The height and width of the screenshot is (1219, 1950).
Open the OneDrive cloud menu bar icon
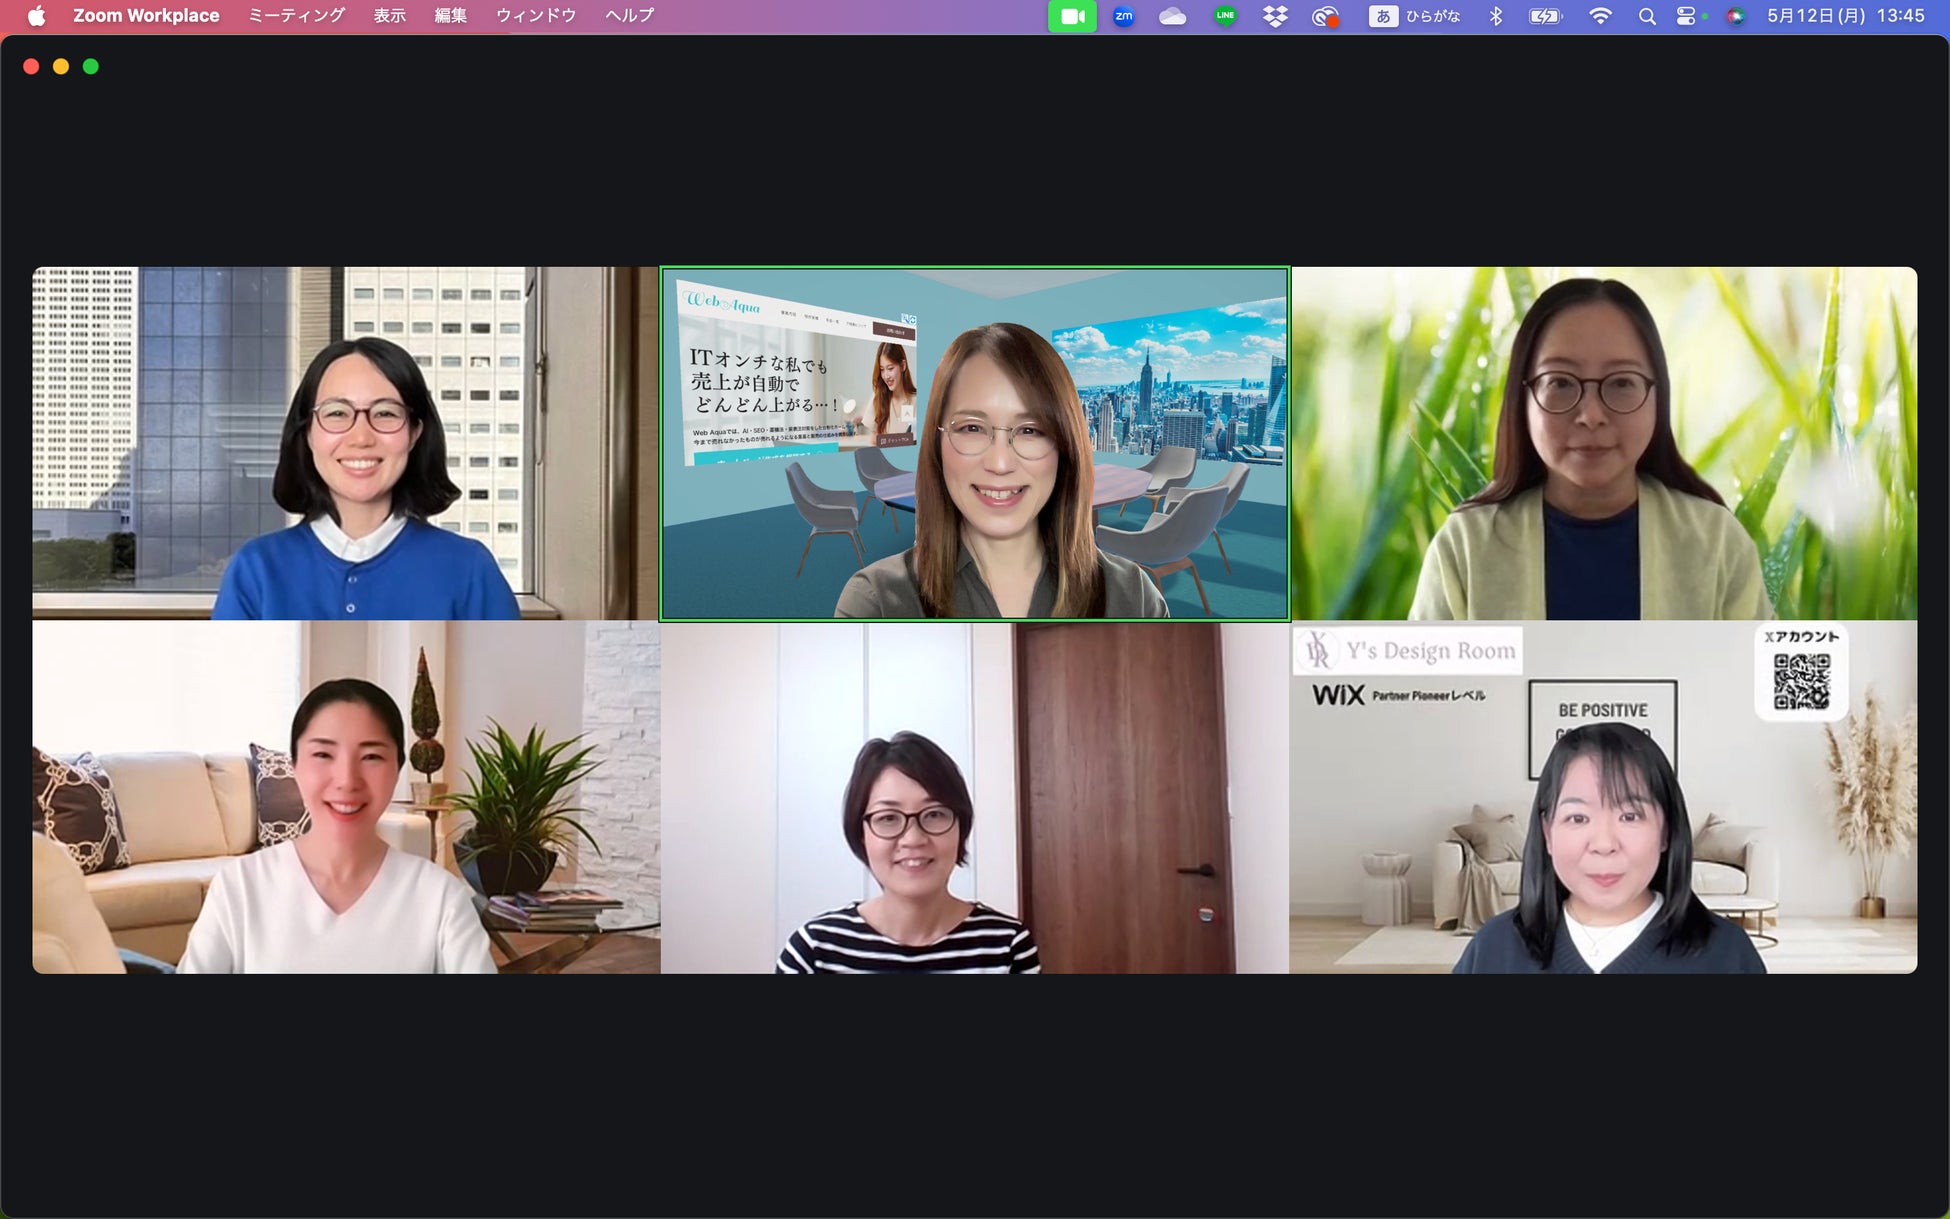(x=1173, y=16)
